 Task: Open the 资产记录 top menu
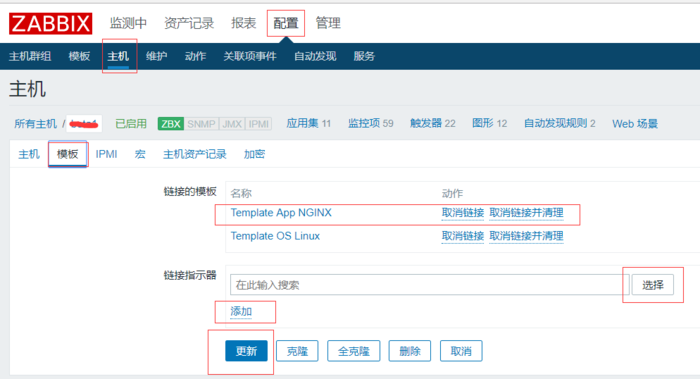pyautogui.click(x=189, y=23)
